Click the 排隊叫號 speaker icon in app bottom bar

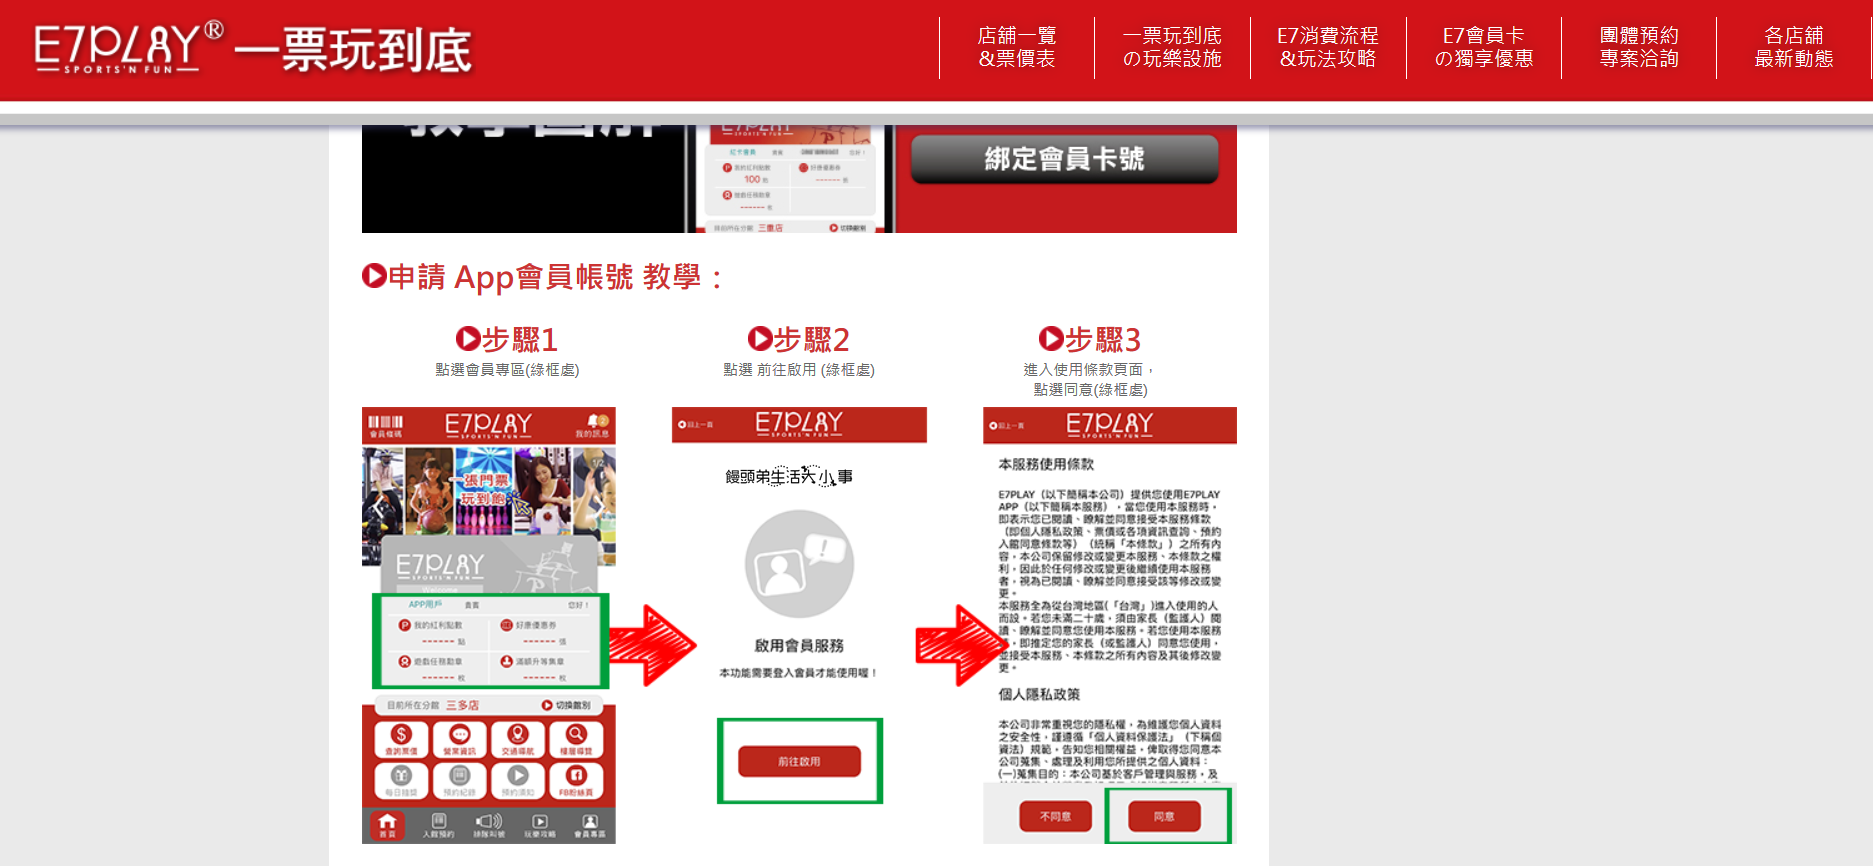488,825
